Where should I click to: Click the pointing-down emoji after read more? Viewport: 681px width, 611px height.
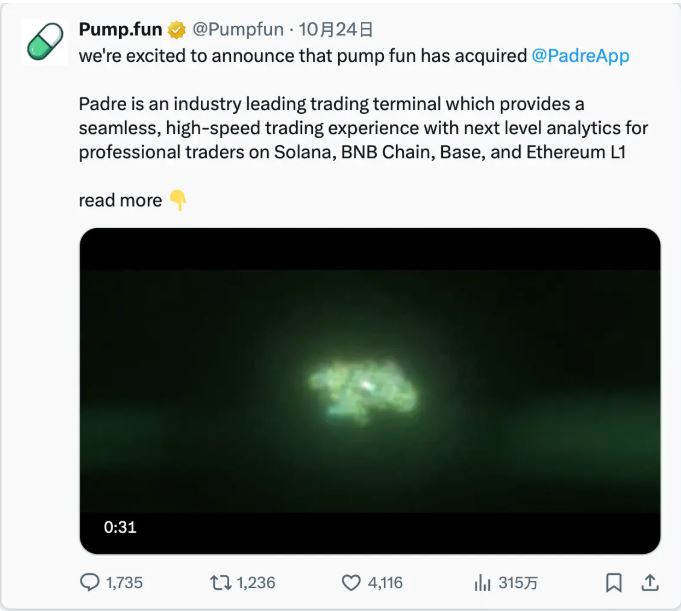[x=178, y=200]
